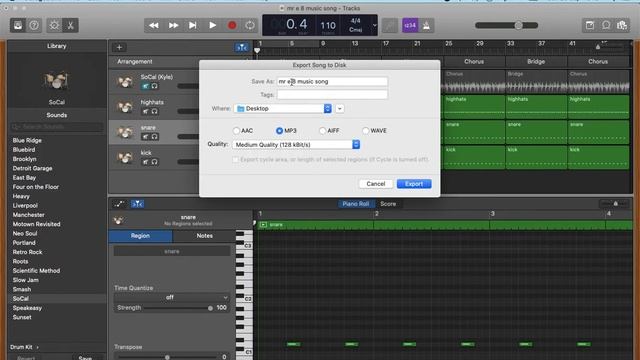Adjust the Transpose slider
The width and height of the screenshot is (640, 360).
[x=167, y=357]
